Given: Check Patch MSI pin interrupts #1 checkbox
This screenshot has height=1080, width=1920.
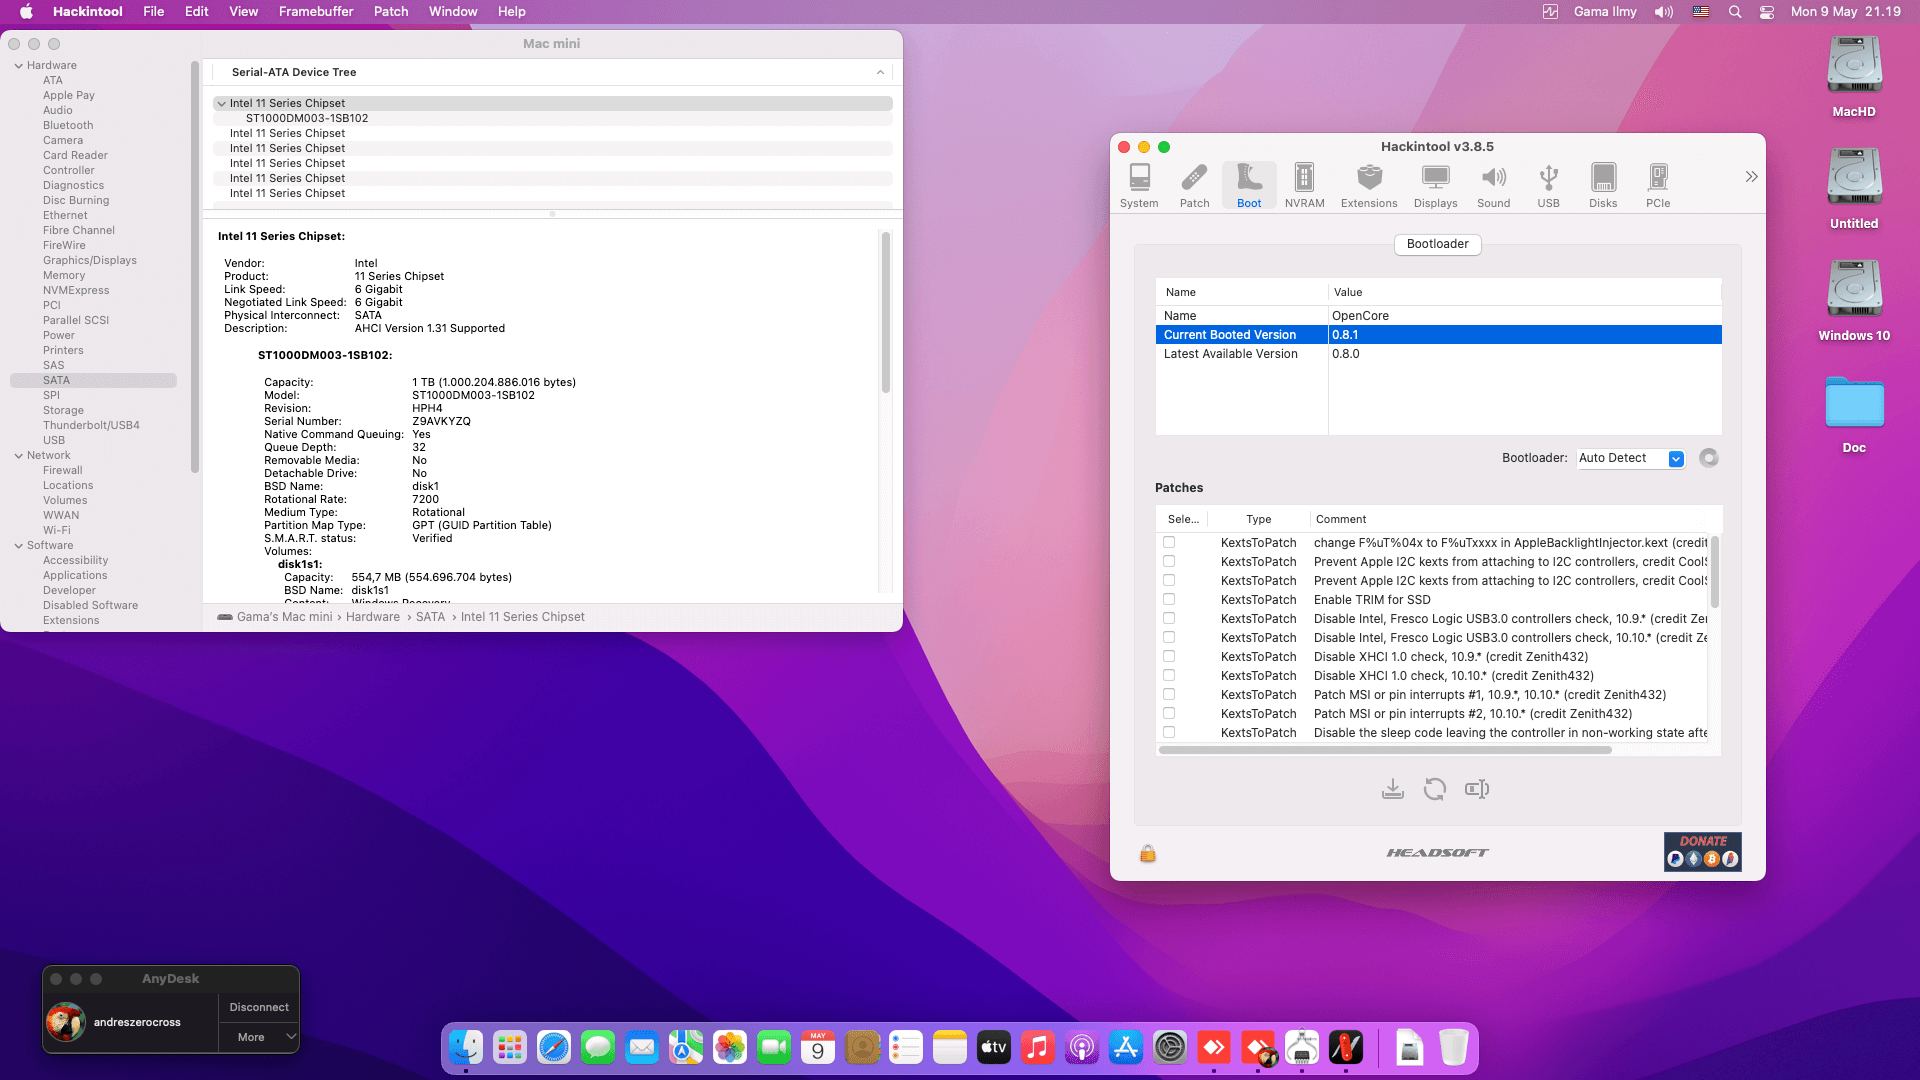Looking at the screenshot, I should click(1169, 694).
